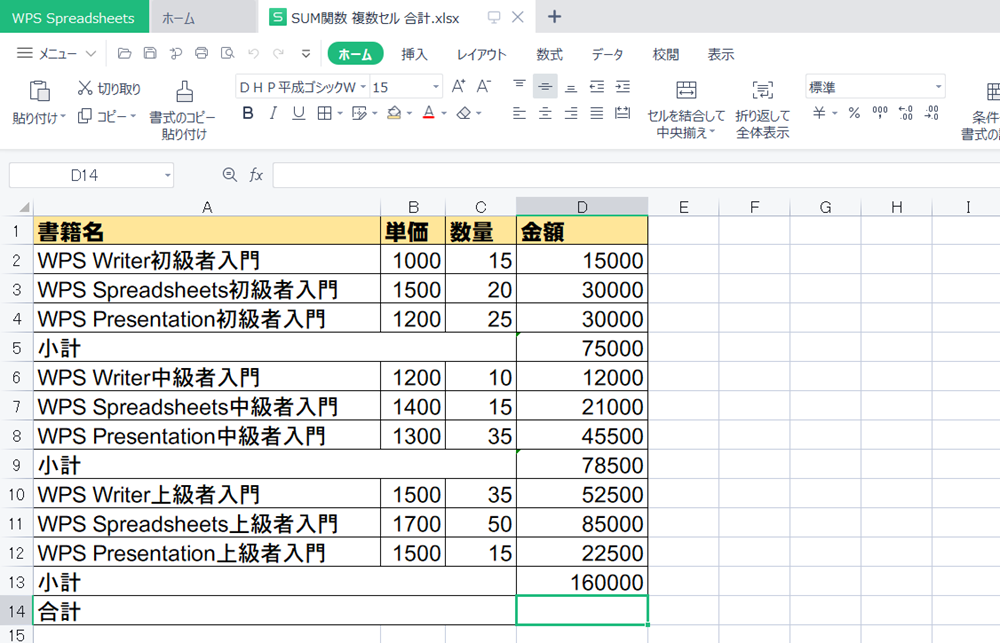Viewport: 1000px width, 643px height.
Task: Toggle bold formatting
Action: [248, 114]
